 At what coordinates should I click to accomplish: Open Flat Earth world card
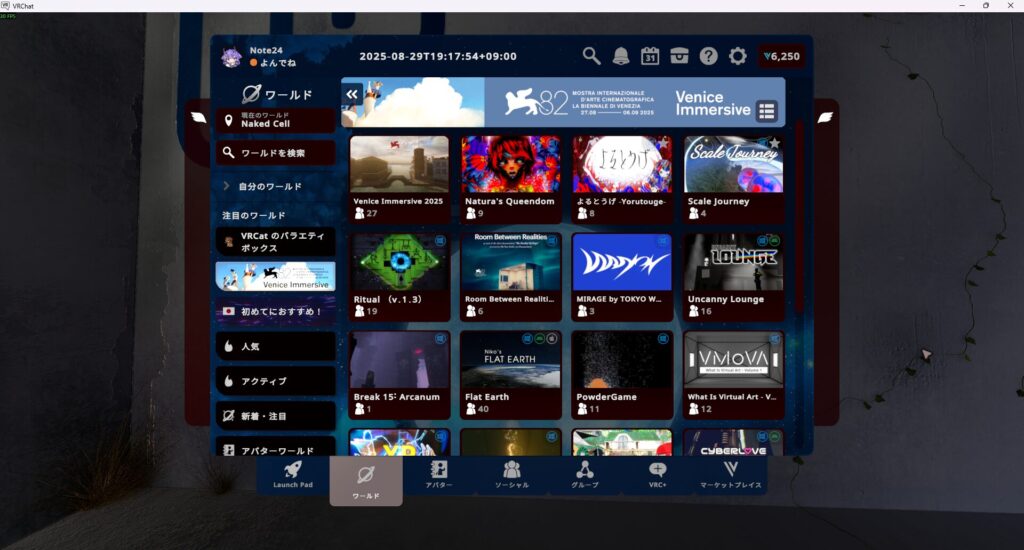[x=511, y=375]
